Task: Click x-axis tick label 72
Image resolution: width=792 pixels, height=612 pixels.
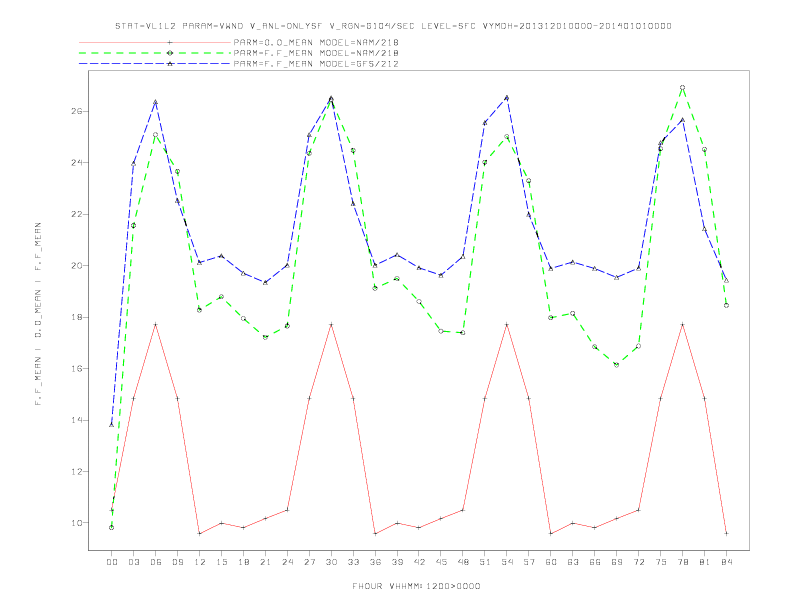Action: [x=638, y=562]
